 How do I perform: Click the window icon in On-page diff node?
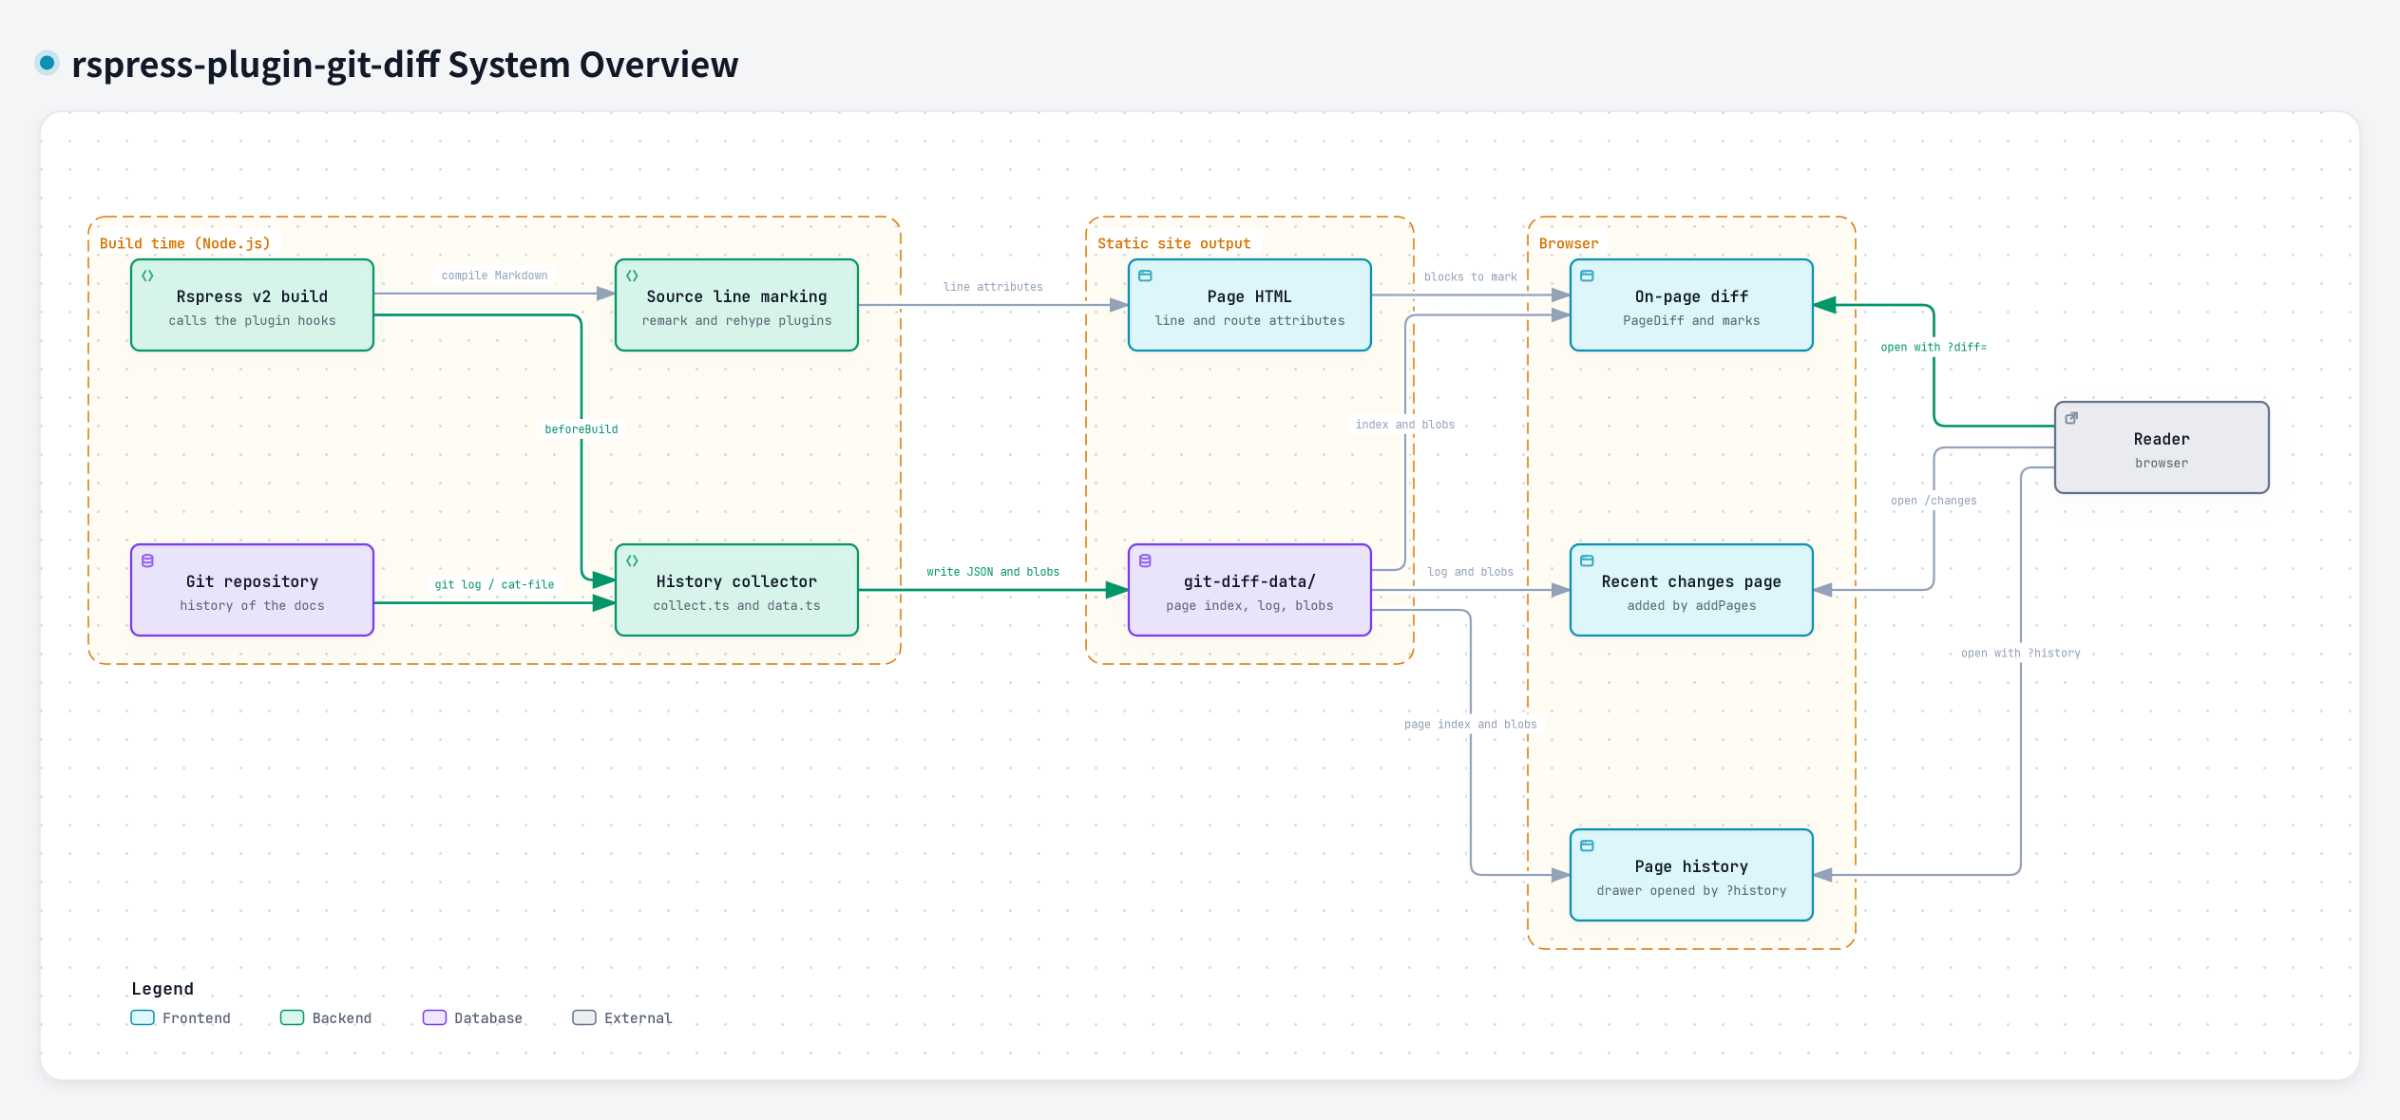tap(1587, 276)
